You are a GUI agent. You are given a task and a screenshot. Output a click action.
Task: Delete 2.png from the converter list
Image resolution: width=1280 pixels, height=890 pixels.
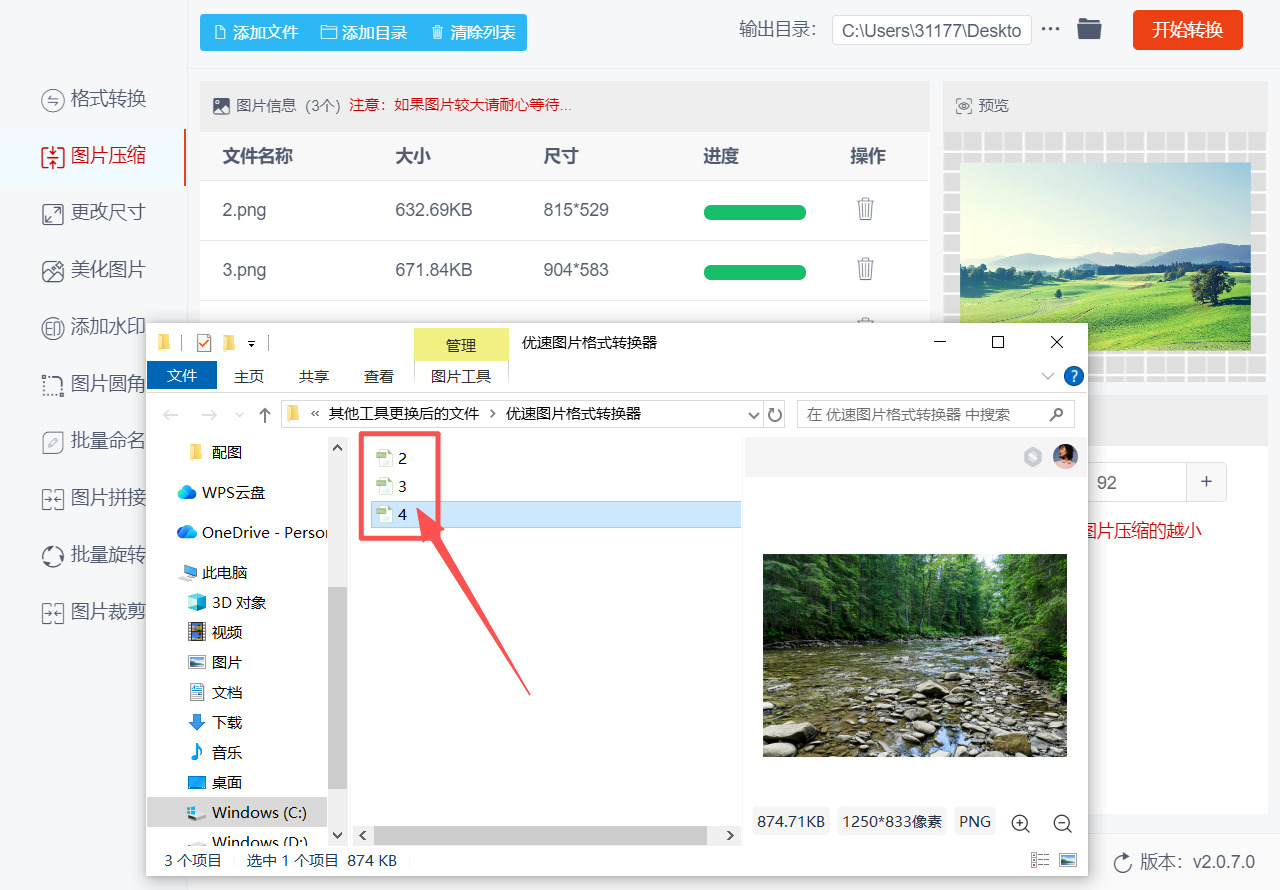point(865,210)
